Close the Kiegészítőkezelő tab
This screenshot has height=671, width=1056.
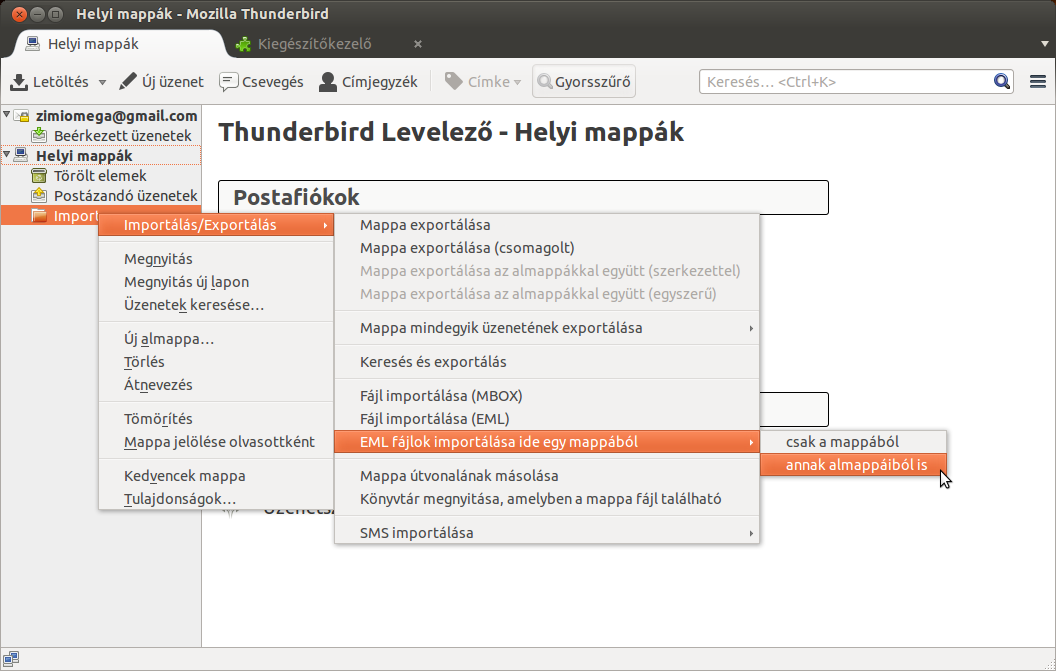tap(418, 44)
